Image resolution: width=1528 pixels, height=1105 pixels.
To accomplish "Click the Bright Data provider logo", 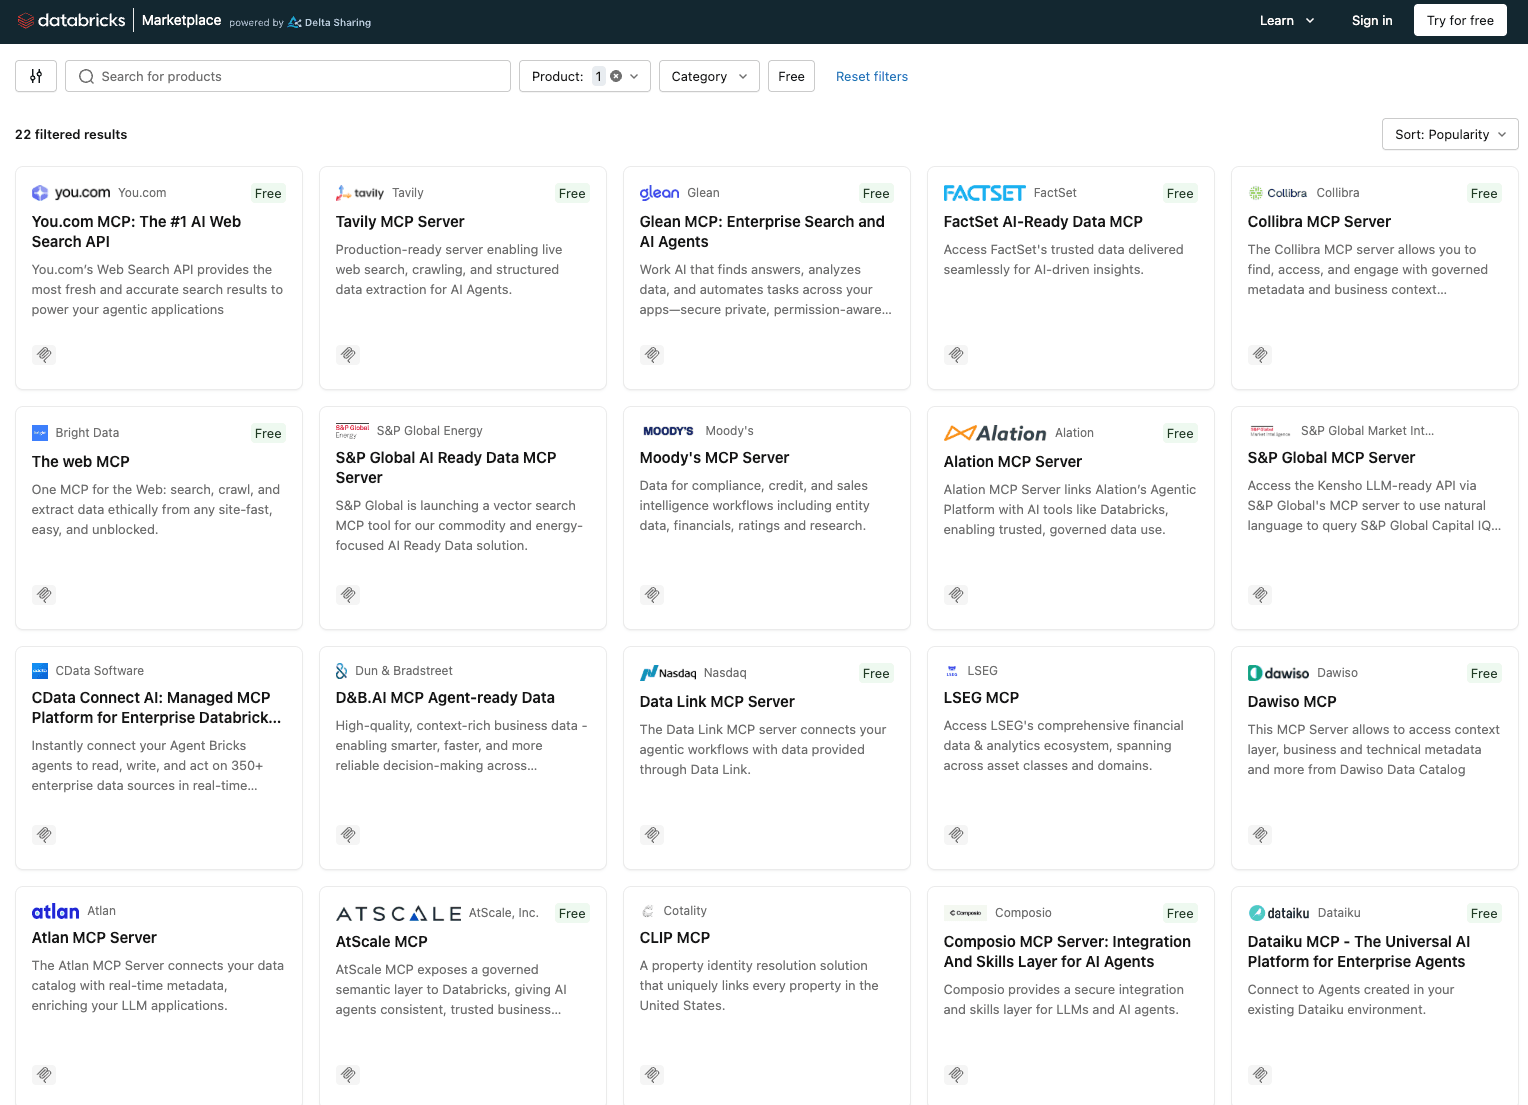I will pos(40,433).
